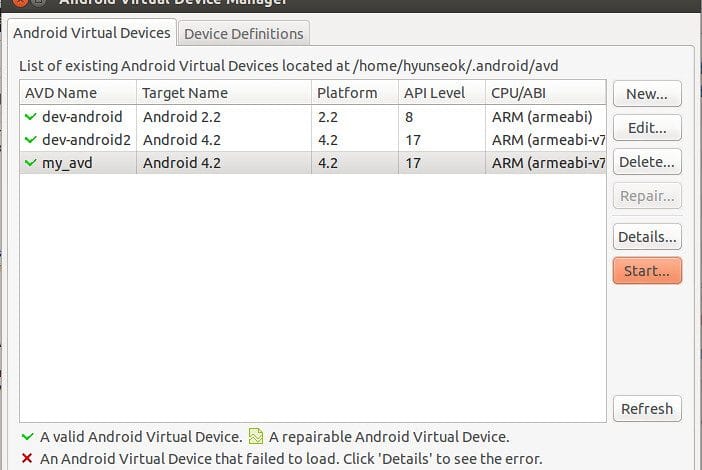The image size is (702, 470).
Task: Launch the emulator with Start... button
Action: click(x=647, y=270)
